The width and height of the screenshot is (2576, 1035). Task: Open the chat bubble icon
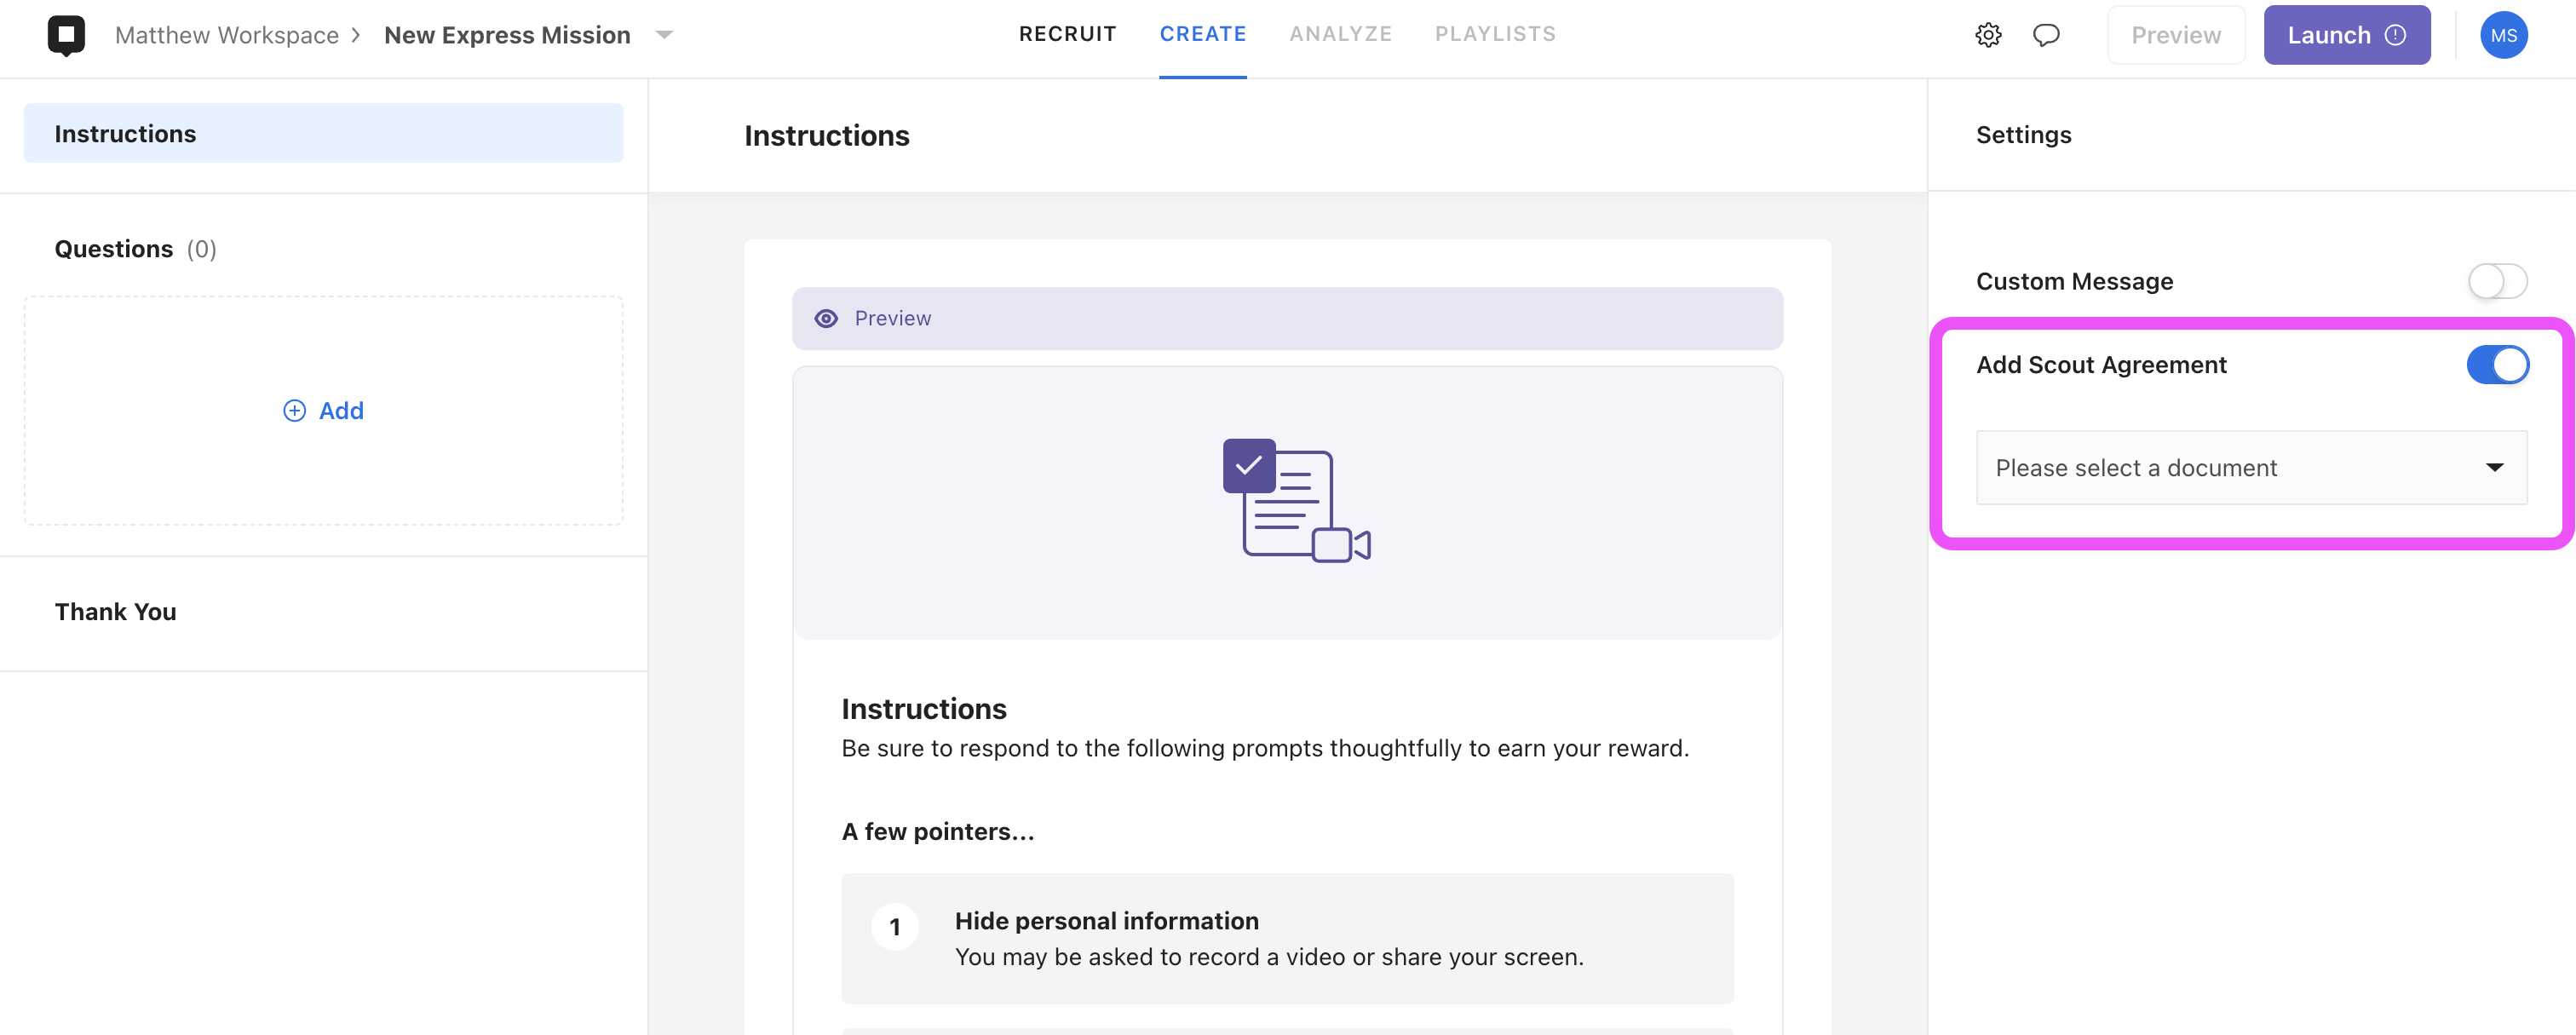(2046, 35)
